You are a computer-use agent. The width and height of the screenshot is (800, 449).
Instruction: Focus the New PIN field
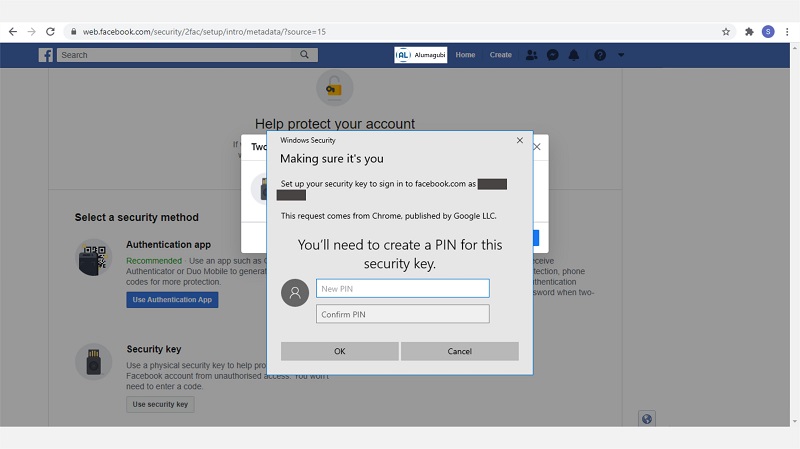pos(403,288)
